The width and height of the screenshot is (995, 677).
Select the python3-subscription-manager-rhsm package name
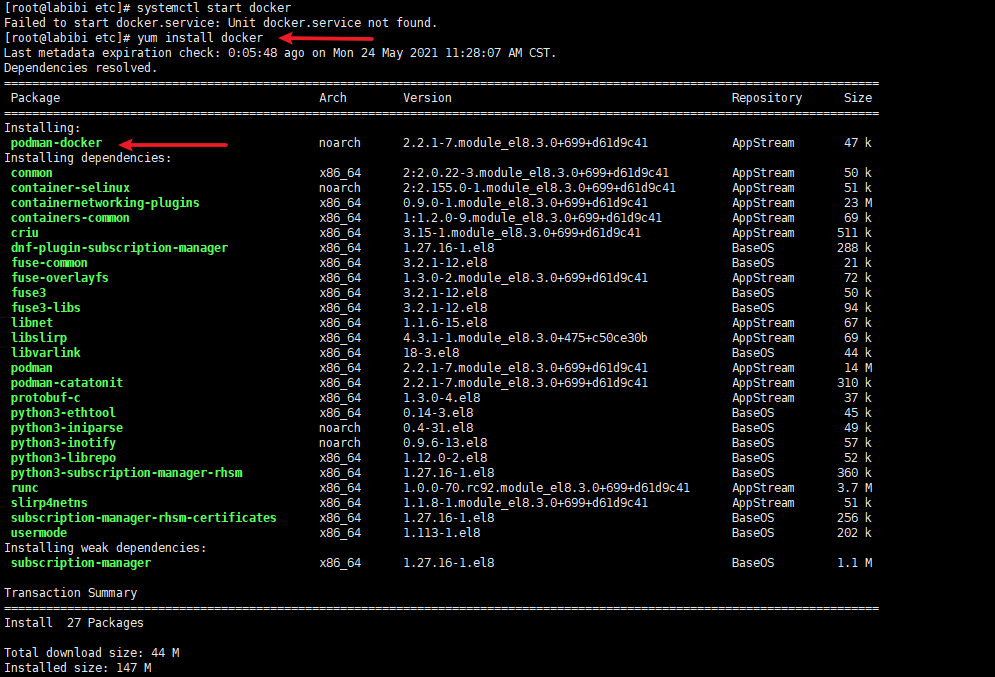[127, 473]
